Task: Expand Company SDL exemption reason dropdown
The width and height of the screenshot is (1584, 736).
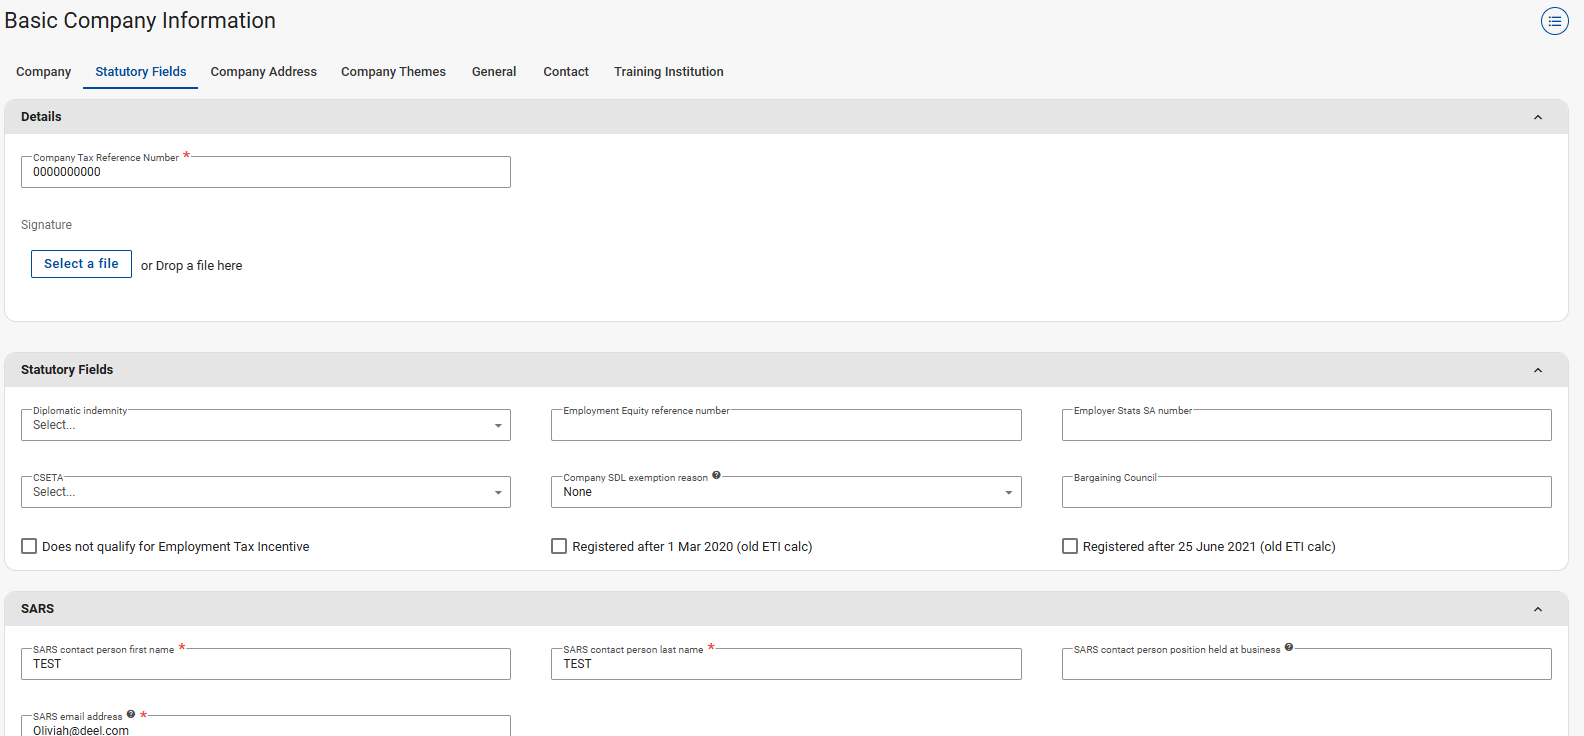Action: pyautogui.click(x=785, y=493)
